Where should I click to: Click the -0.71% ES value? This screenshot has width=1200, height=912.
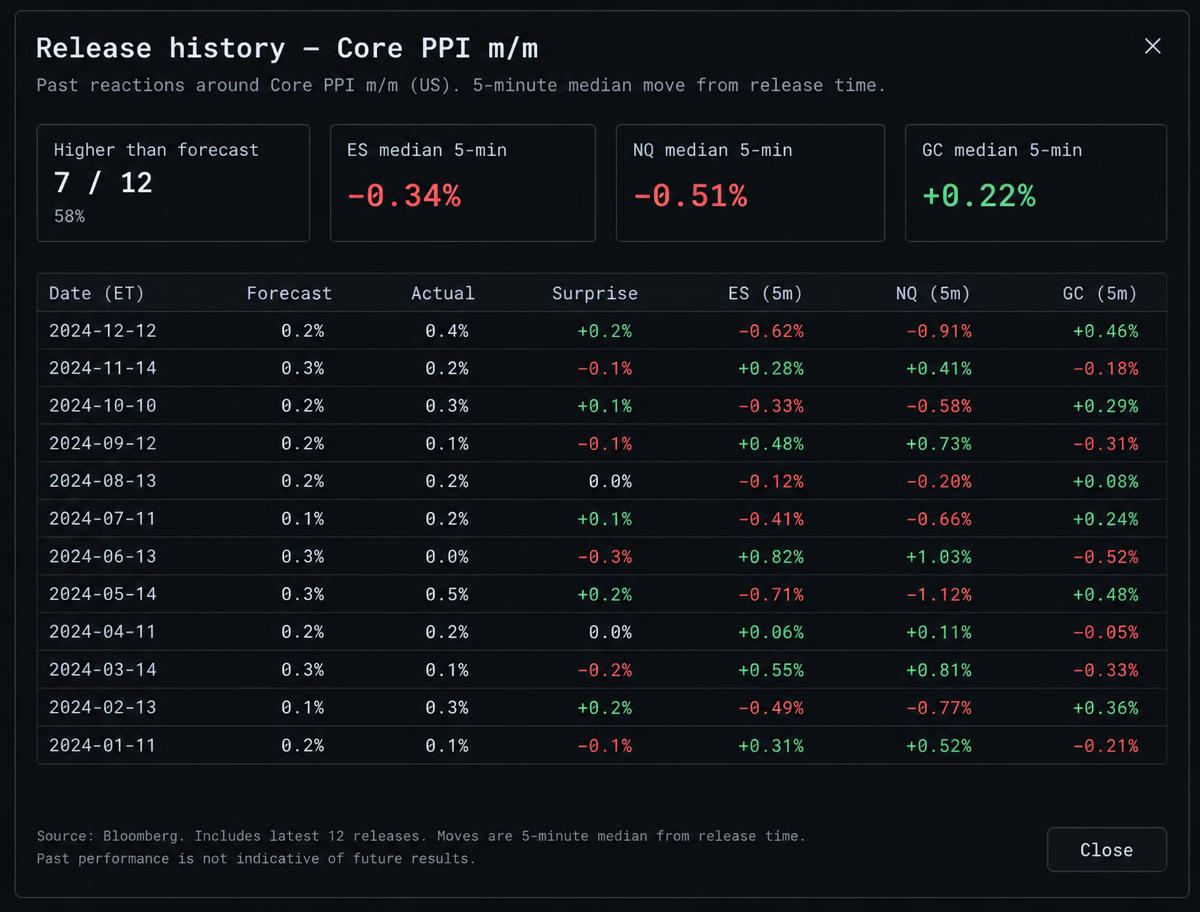[771, 594]
